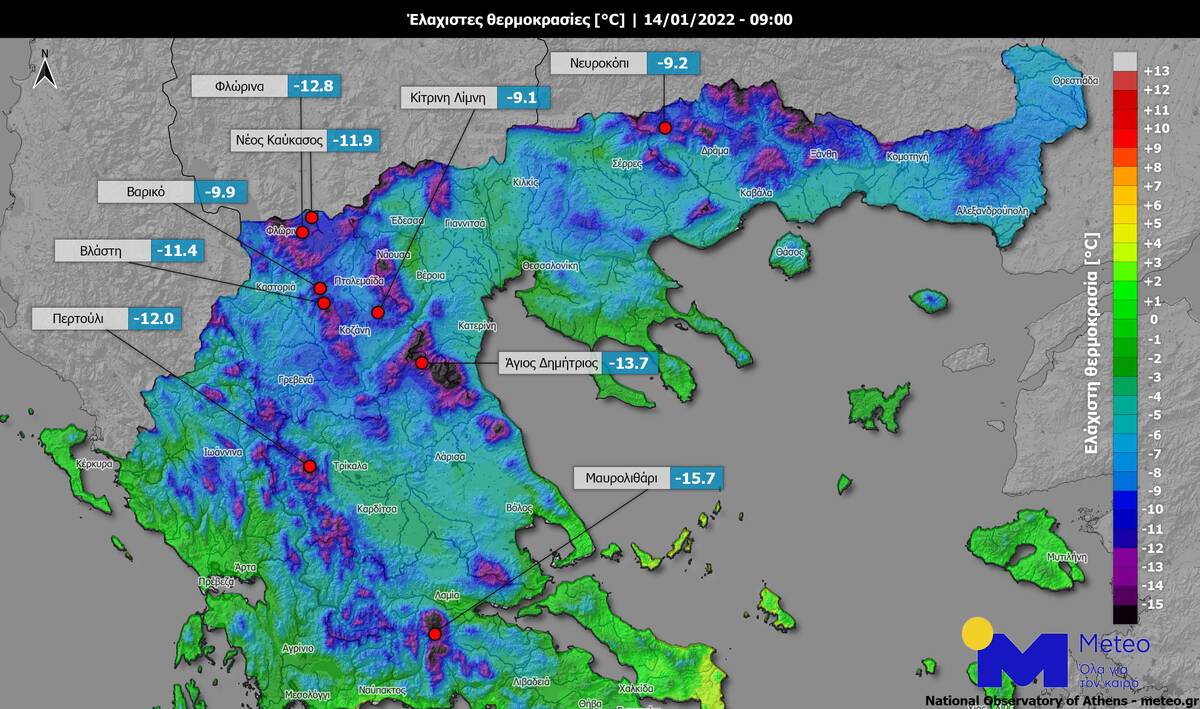Click the +13 color on the legend
The image size is (1200, 709).
tap(1125, 62)
